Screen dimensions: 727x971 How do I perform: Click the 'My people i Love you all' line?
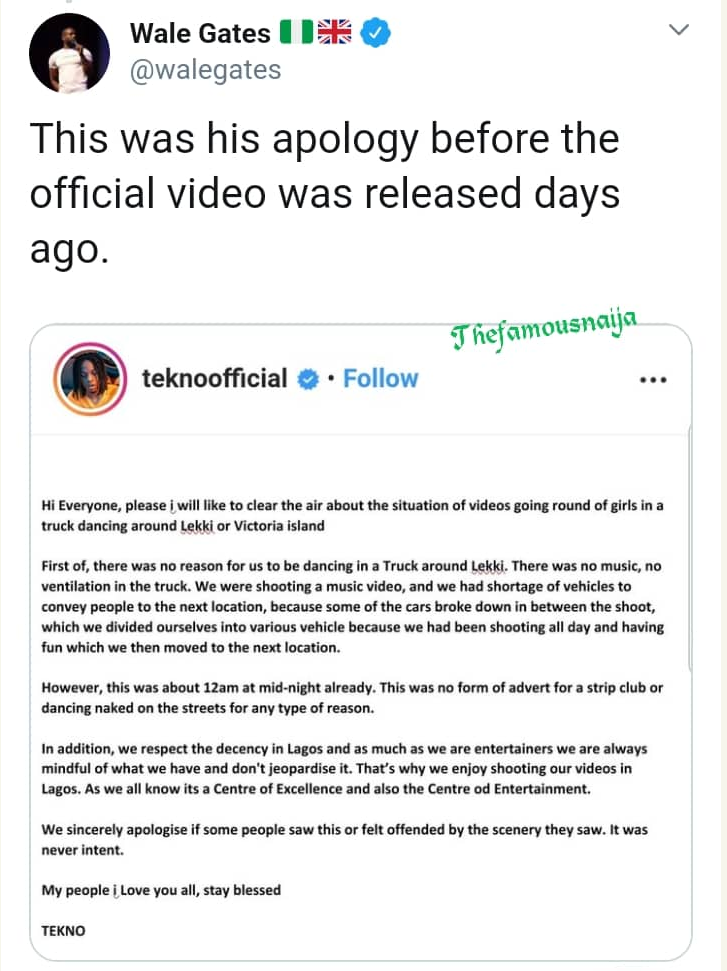[x=161, y=889]
